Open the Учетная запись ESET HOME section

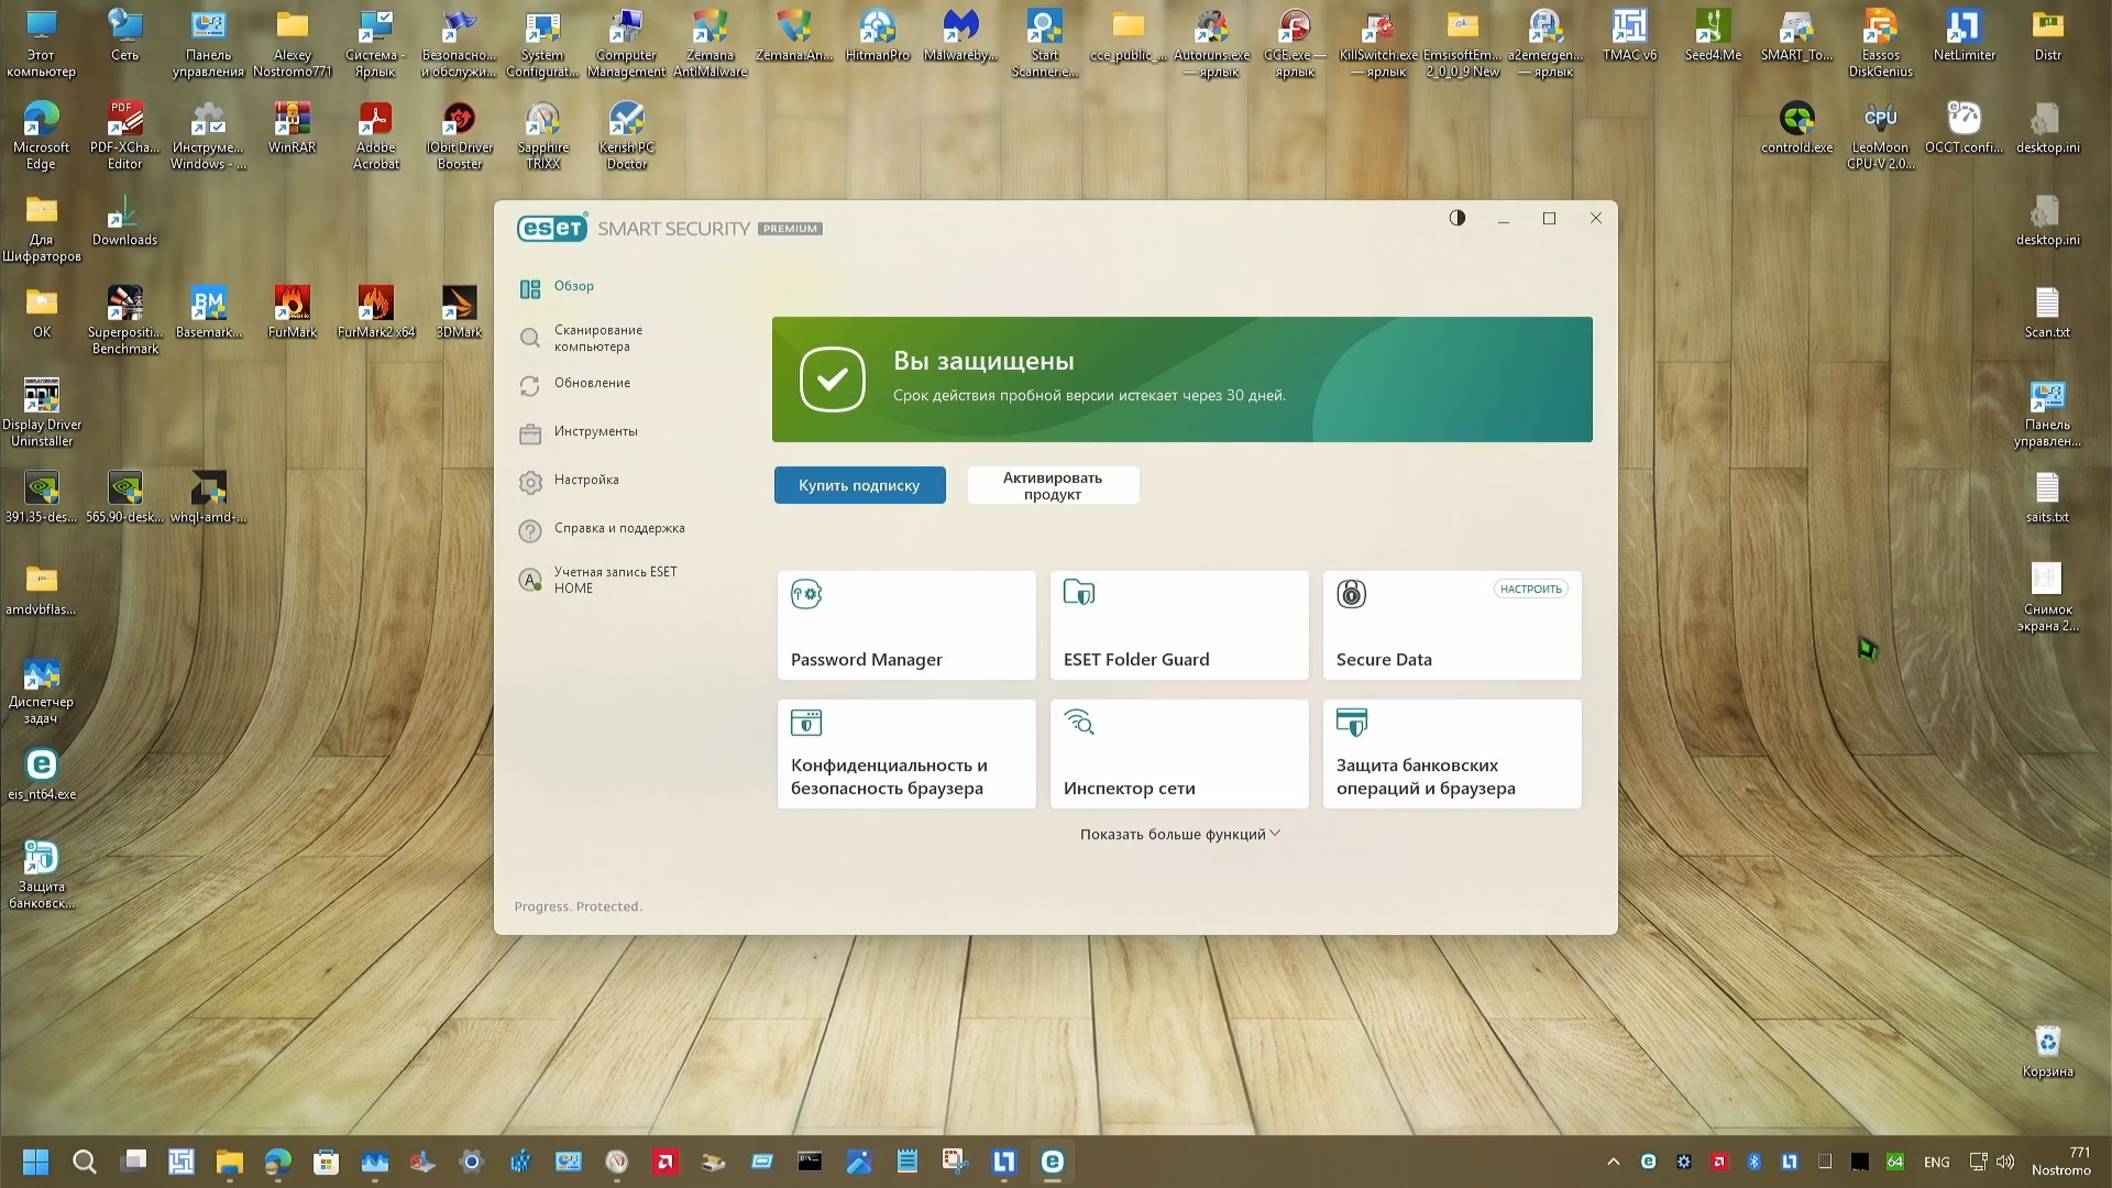[614, 580]
